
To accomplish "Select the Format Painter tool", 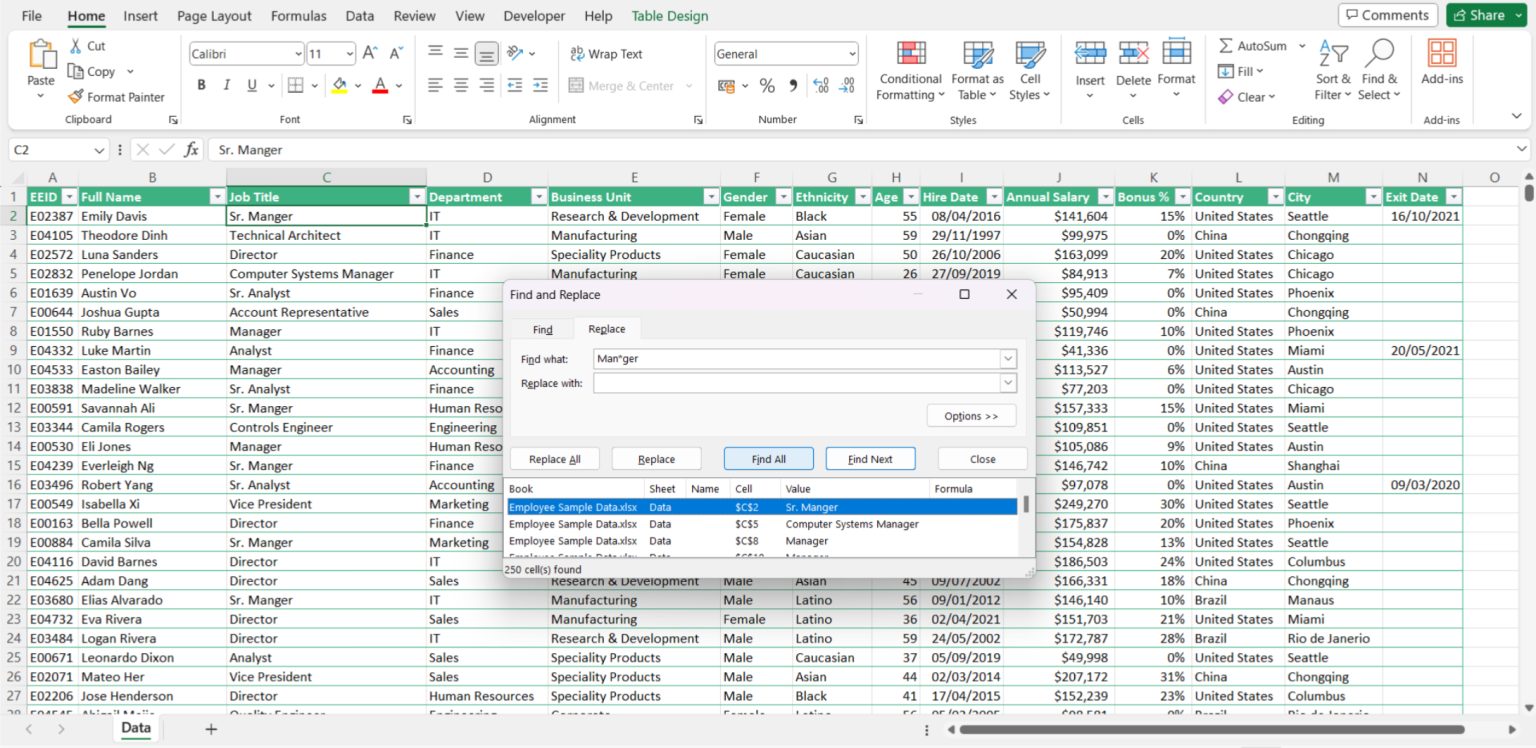I will click(118, 97).
